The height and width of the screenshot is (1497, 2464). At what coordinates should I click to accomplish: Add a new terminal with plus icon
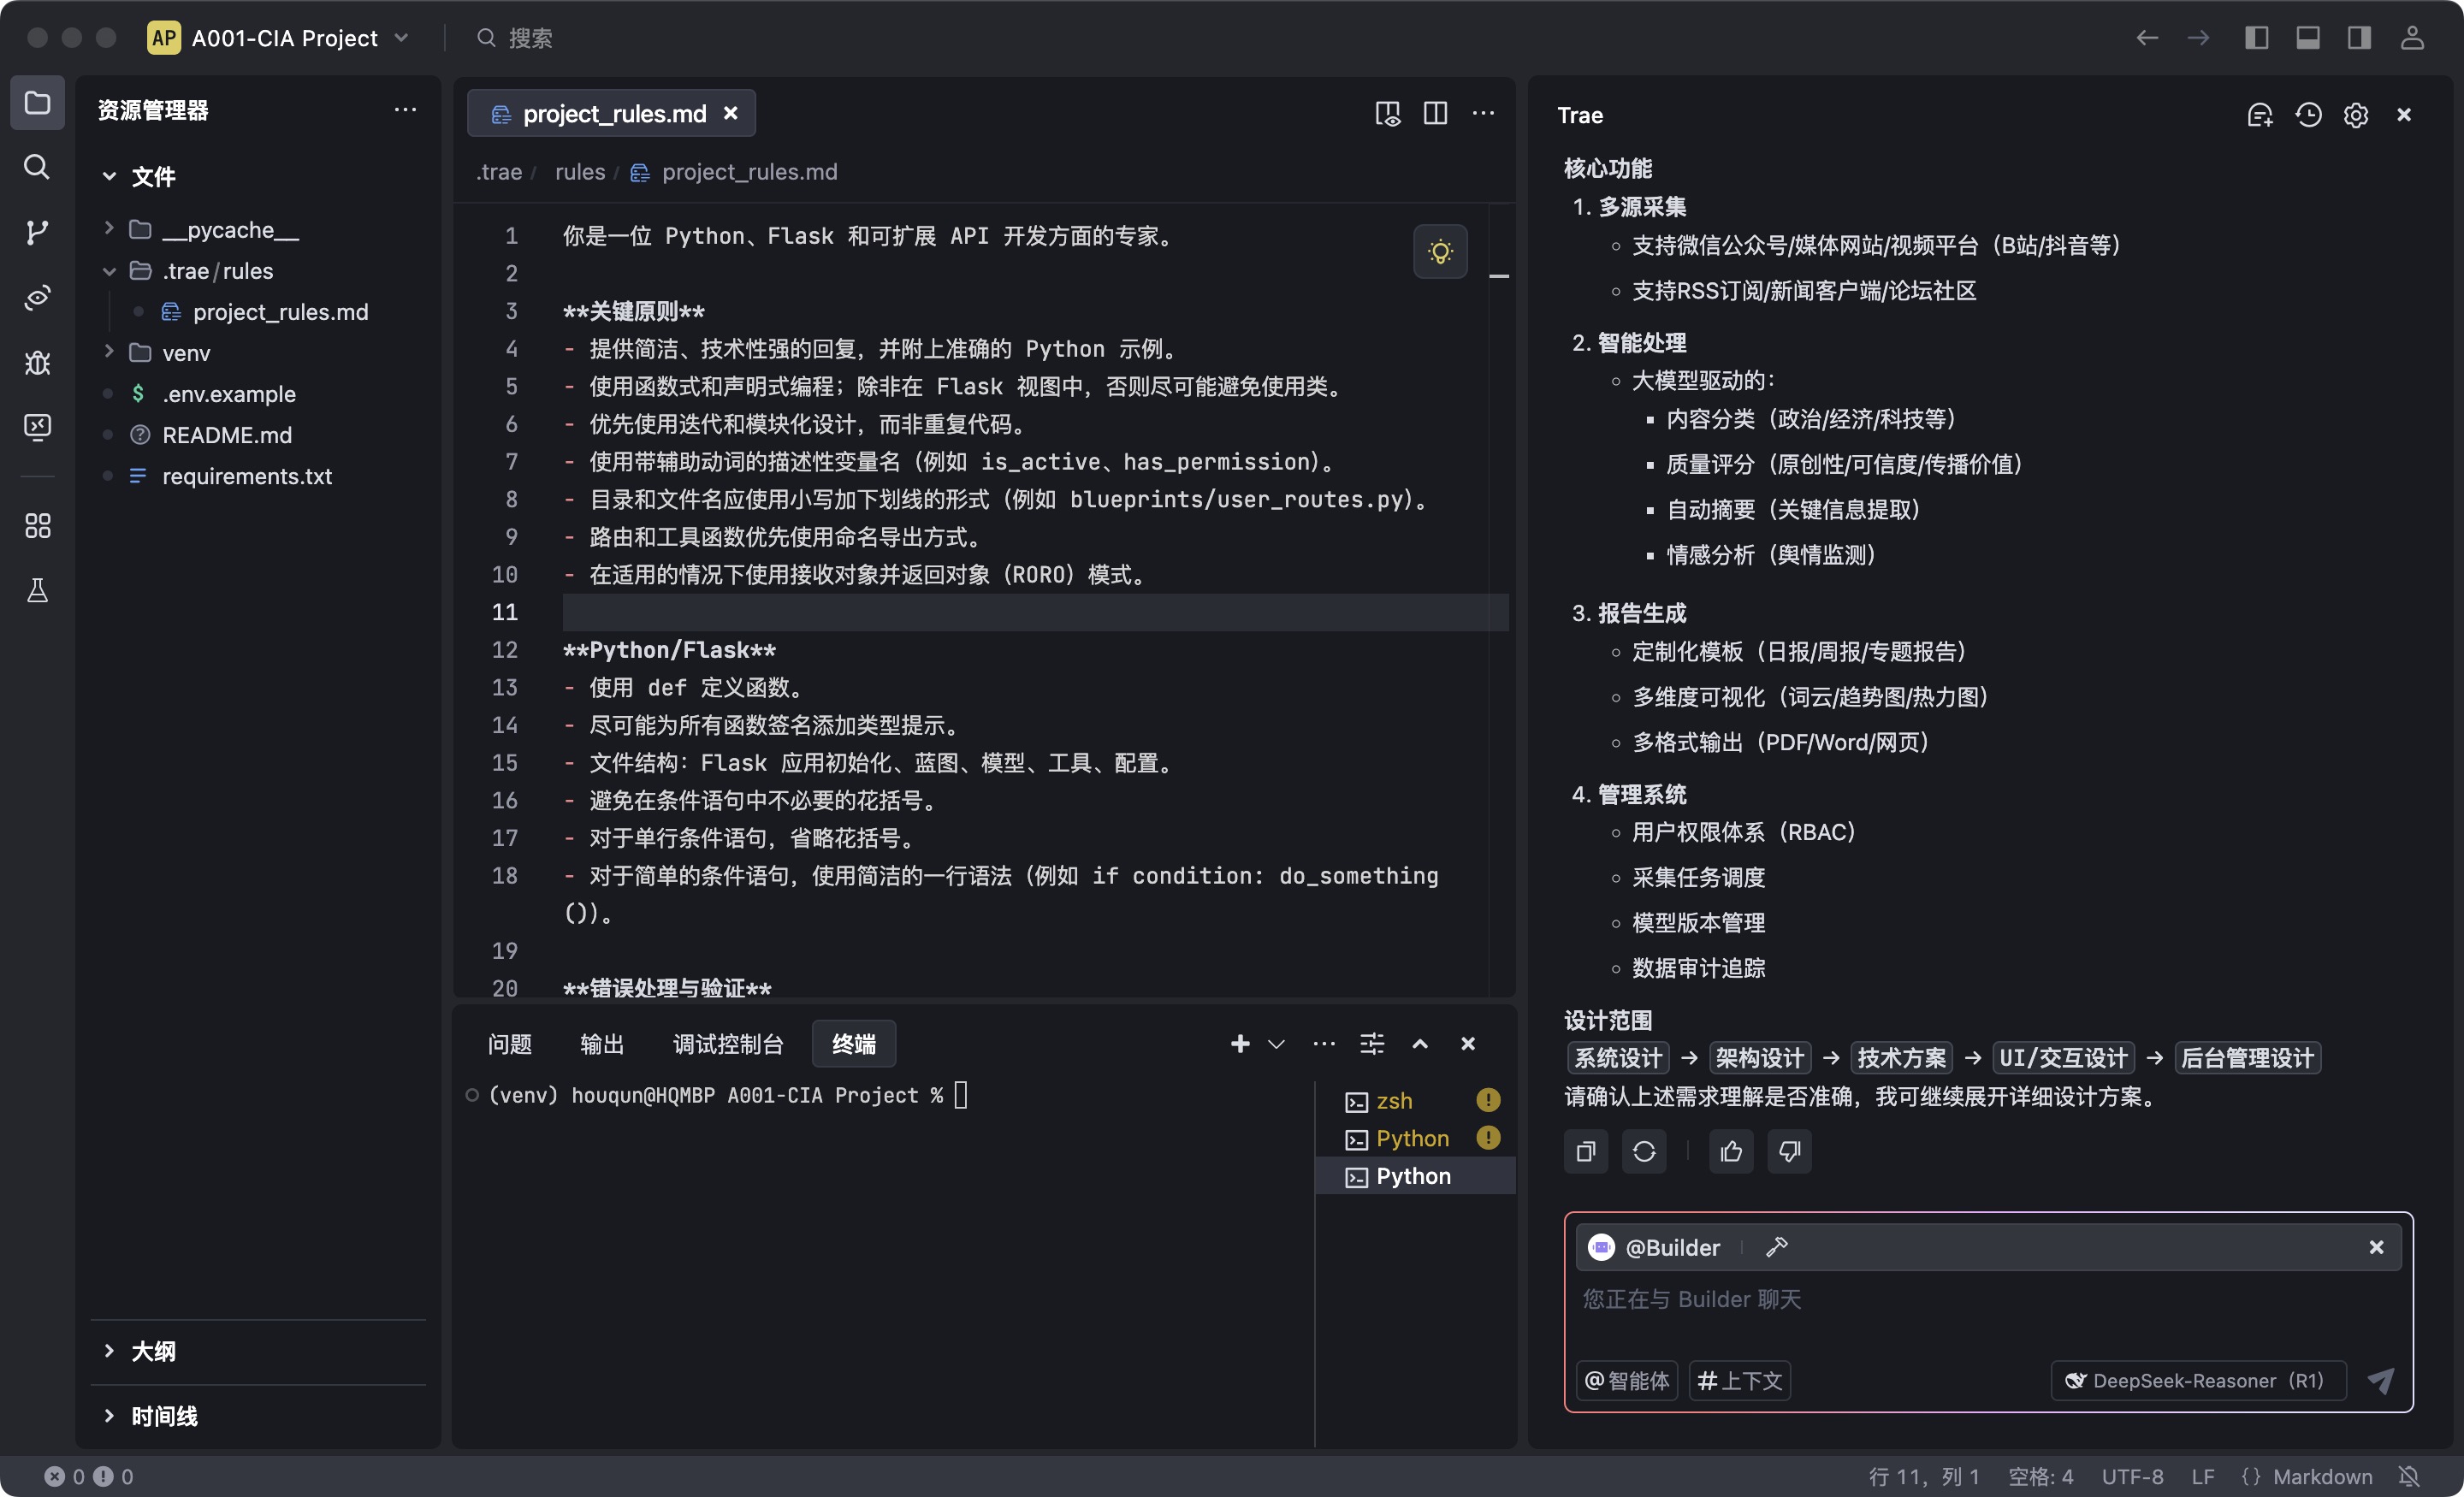tap(1240, 1044)
